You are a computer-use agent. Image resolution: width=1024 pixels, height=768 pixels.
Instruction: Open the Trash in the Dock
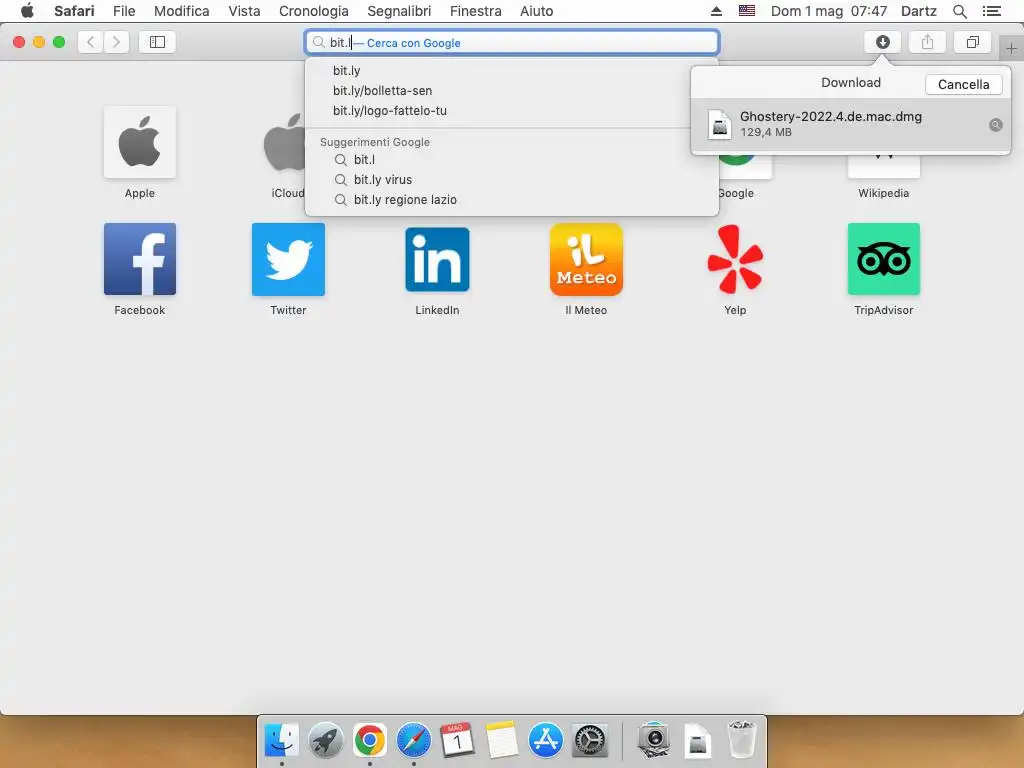click(x=741, y=740)
